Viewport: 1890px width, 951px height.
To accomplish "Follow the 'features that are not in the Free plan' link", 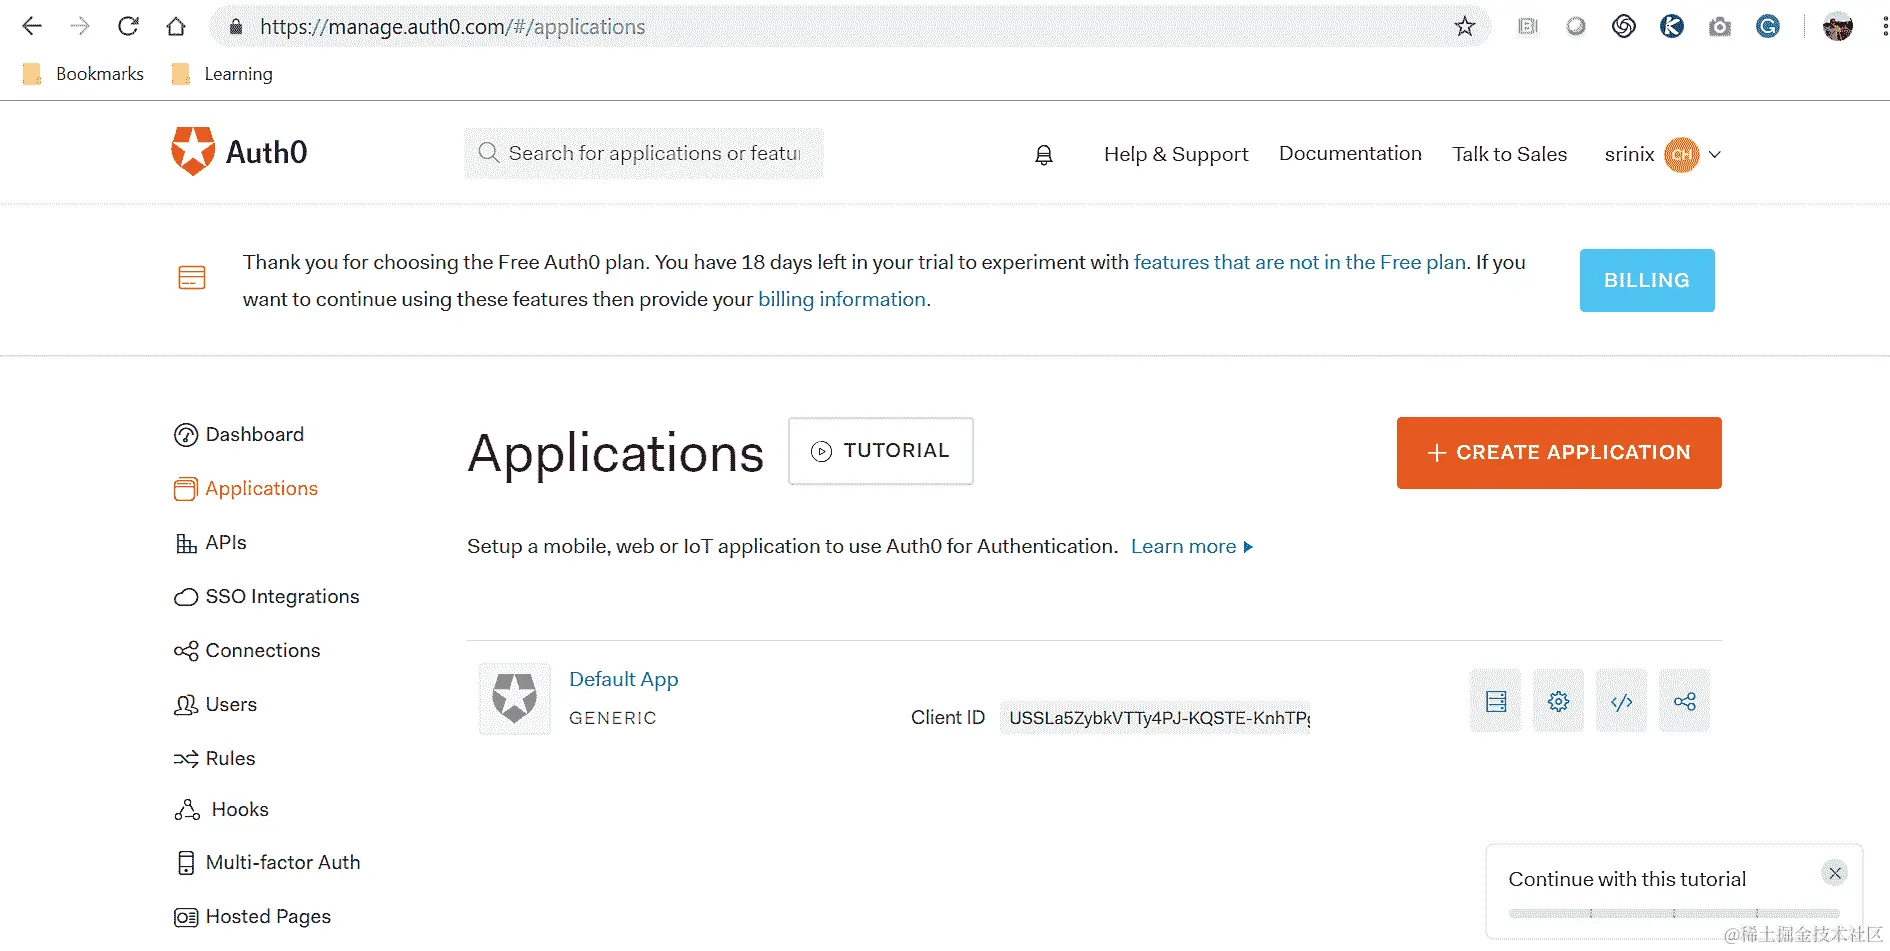I will pos(1300,262).
